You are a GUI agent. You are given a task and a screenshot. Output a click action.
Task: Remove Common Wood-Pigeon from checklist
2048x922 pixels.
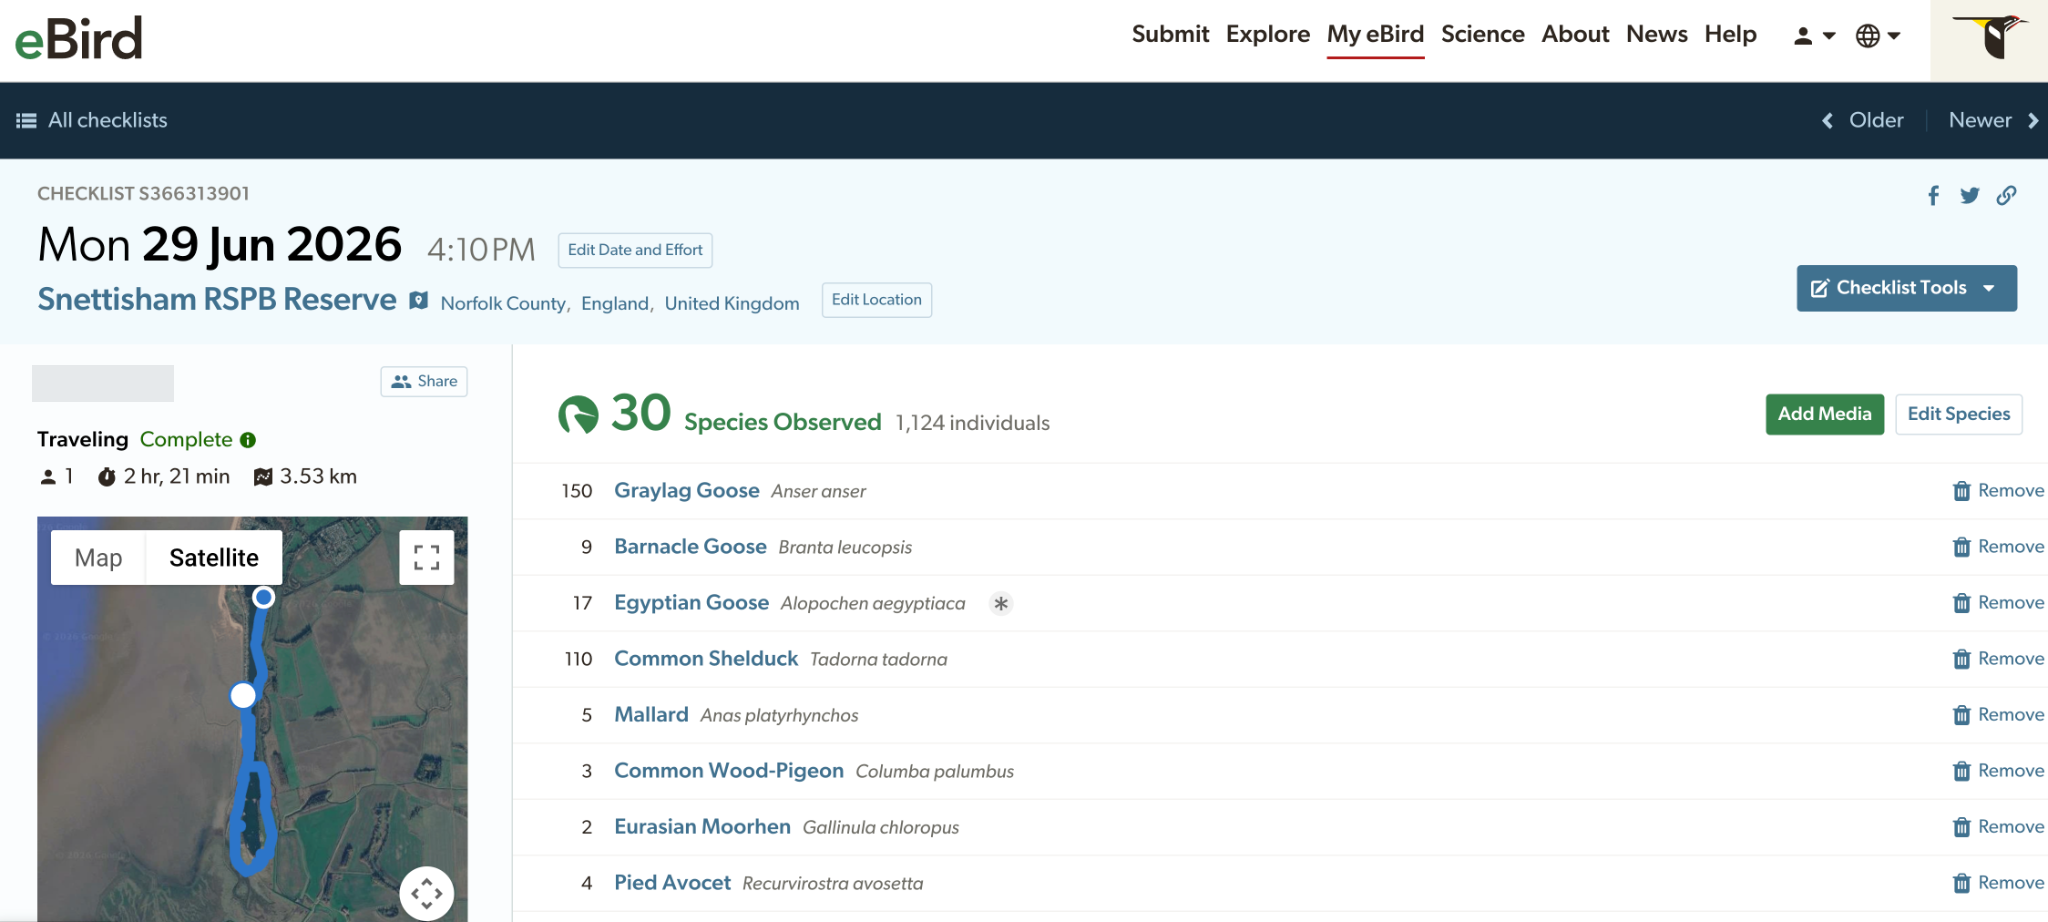(1998, 771)
